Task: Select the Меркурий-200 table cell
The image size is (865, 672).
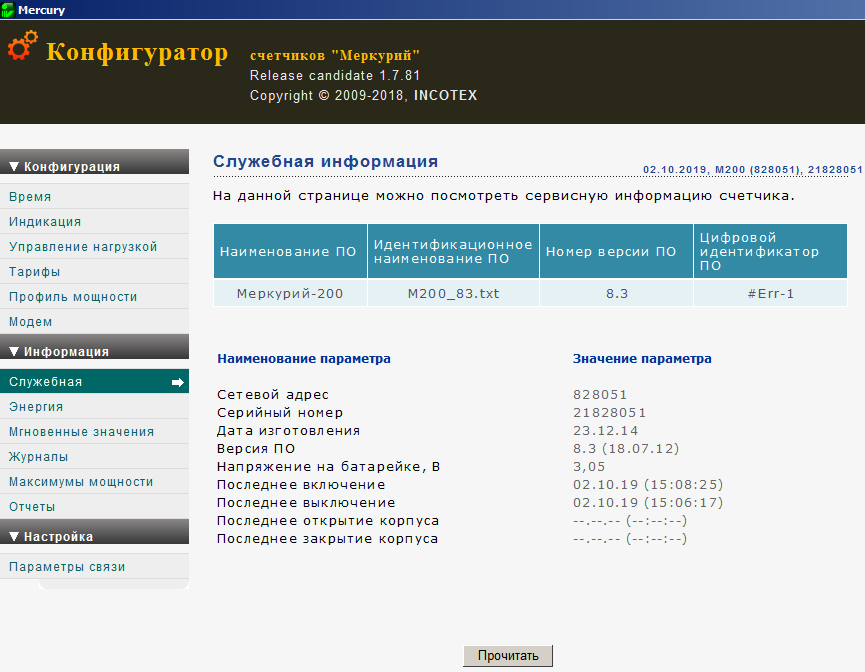Action: [x=290, y=294]
